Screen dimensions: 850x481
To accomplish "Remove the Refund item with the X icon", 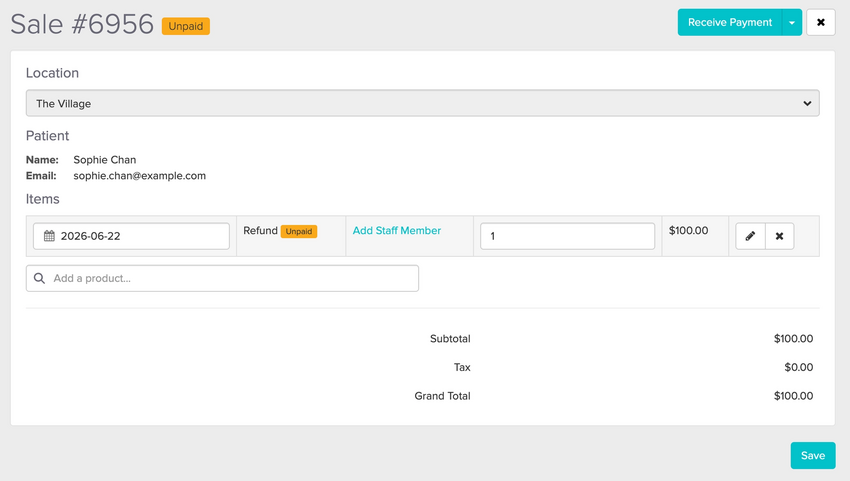I will point(780,236).
